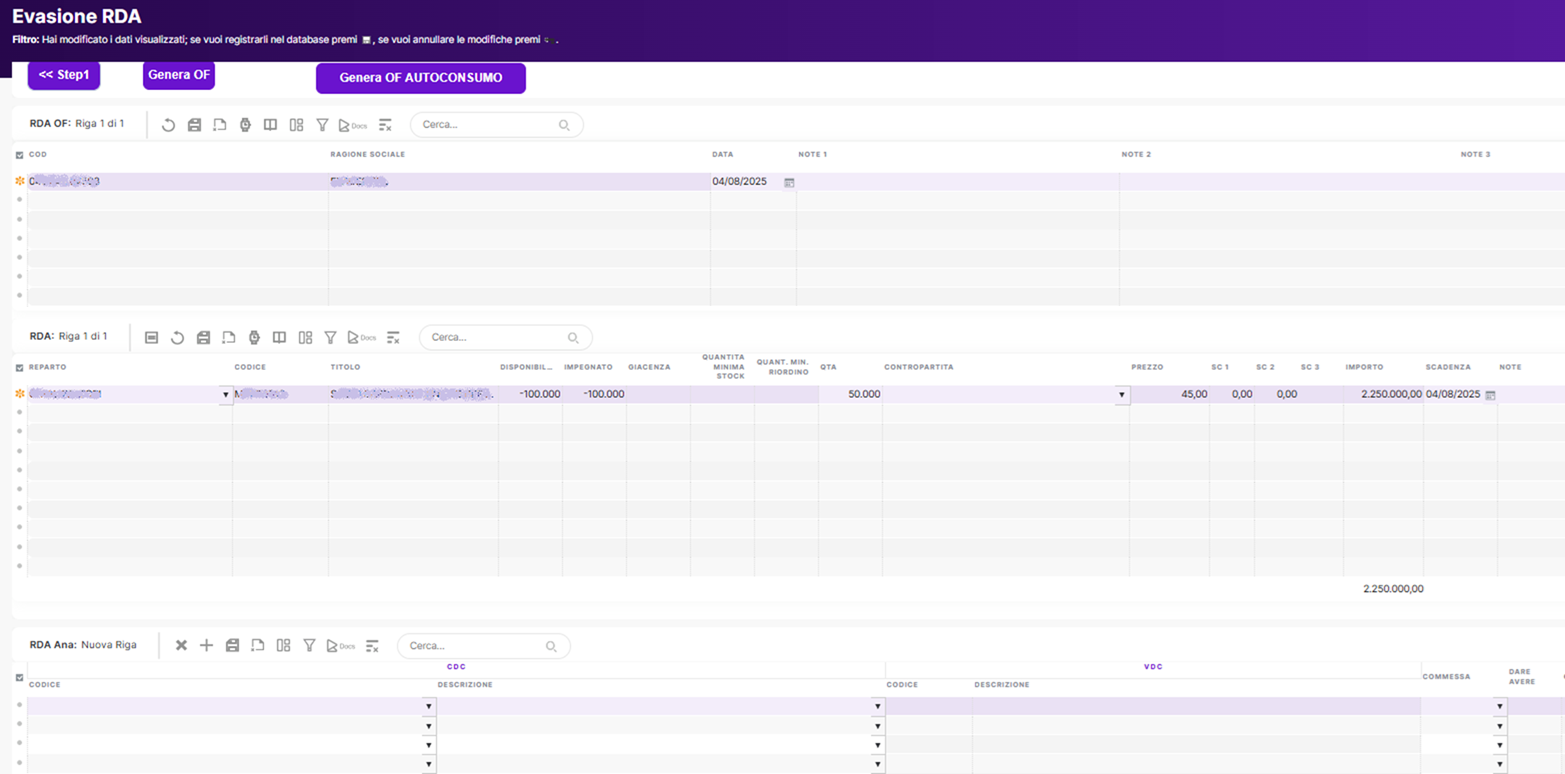Click clear filters icon in RDA toolbar
The image size is (1565, 774).
pyautogui.click(x=393, y=338)
